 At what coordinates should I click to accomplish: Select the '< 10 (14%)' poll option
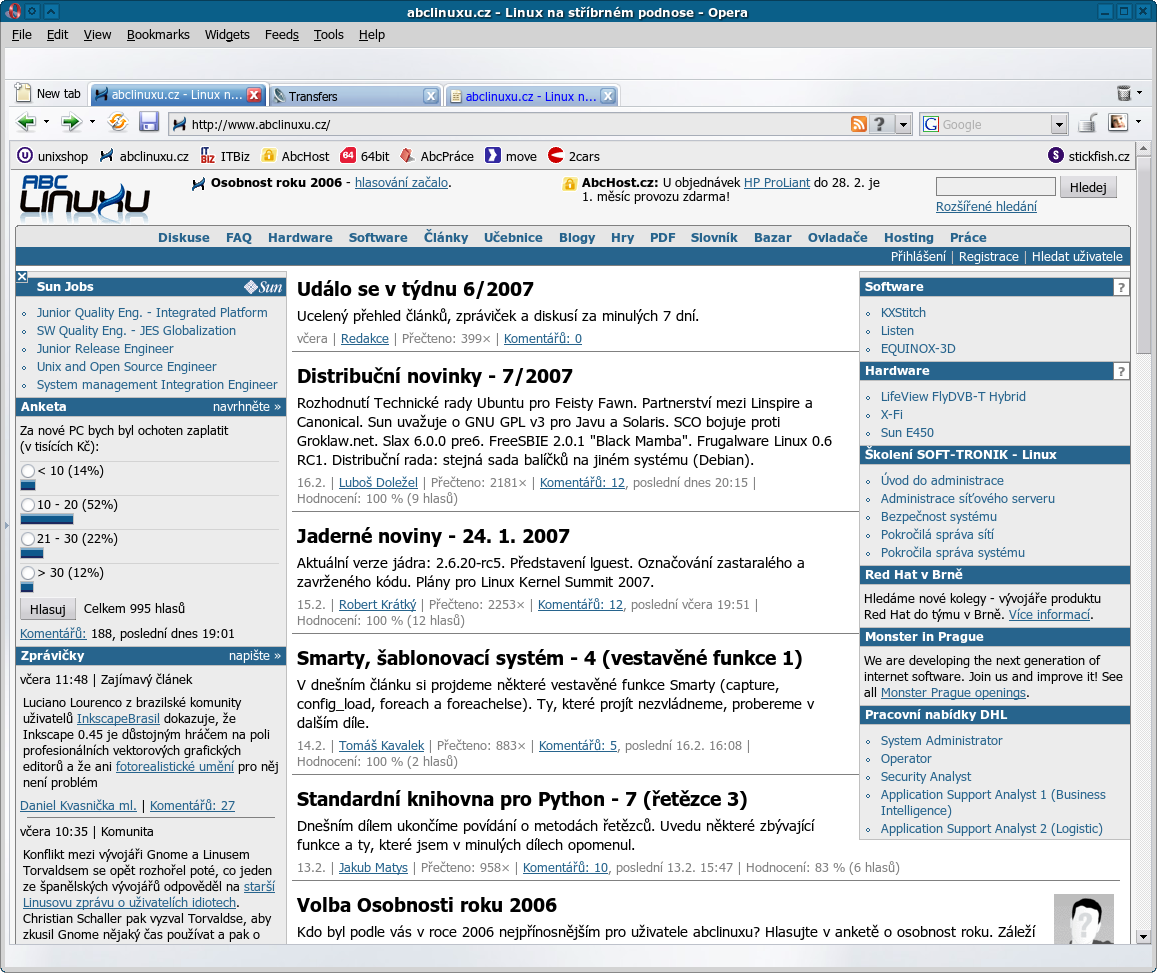(x=28, y=471)
